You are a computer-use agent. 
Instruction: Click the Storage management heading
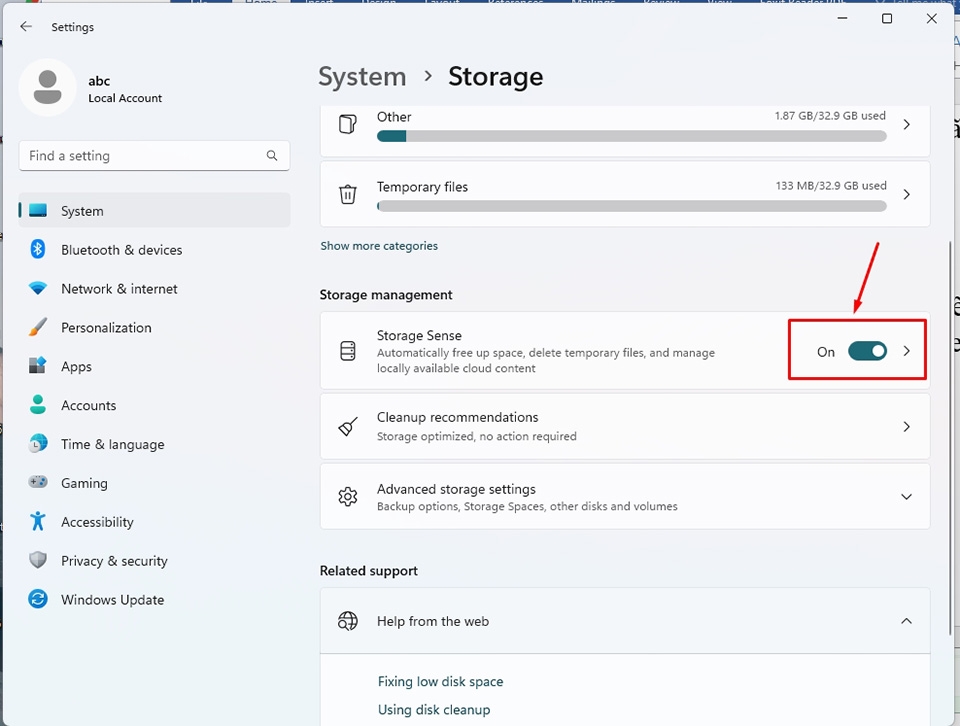(x=386, y=294)
